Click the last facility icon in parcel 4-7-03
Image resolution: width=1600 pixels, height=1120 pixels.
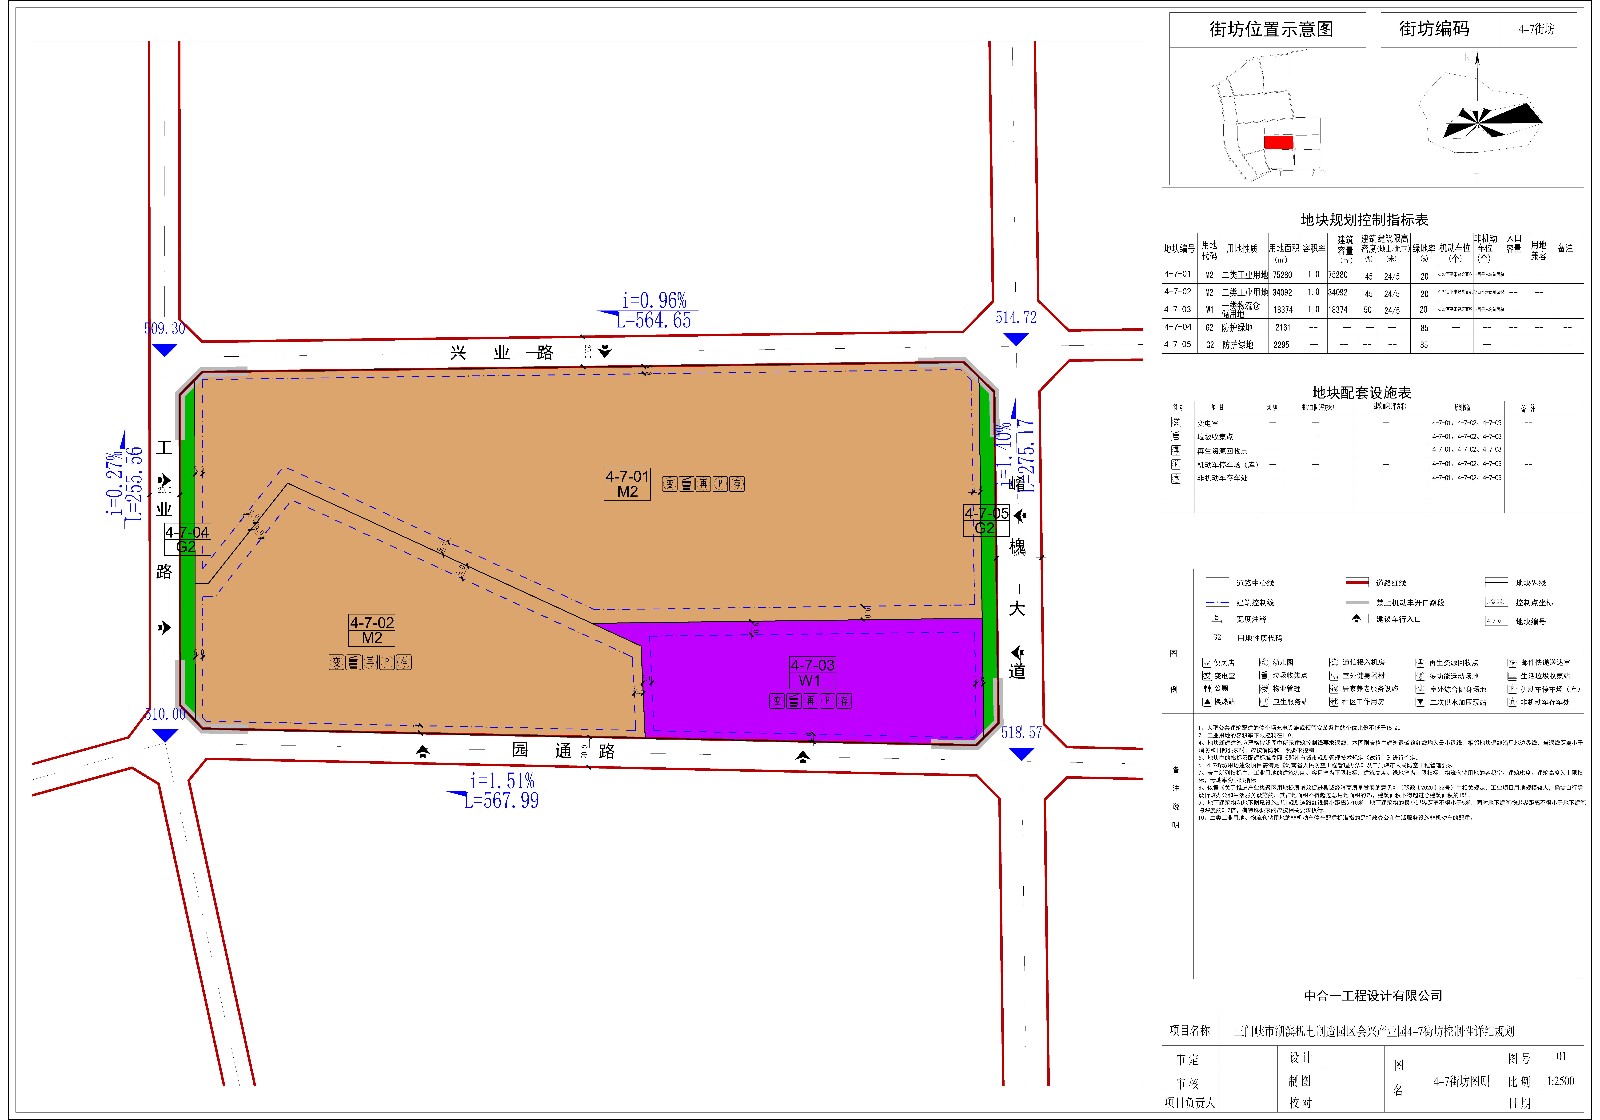point(844,701)
